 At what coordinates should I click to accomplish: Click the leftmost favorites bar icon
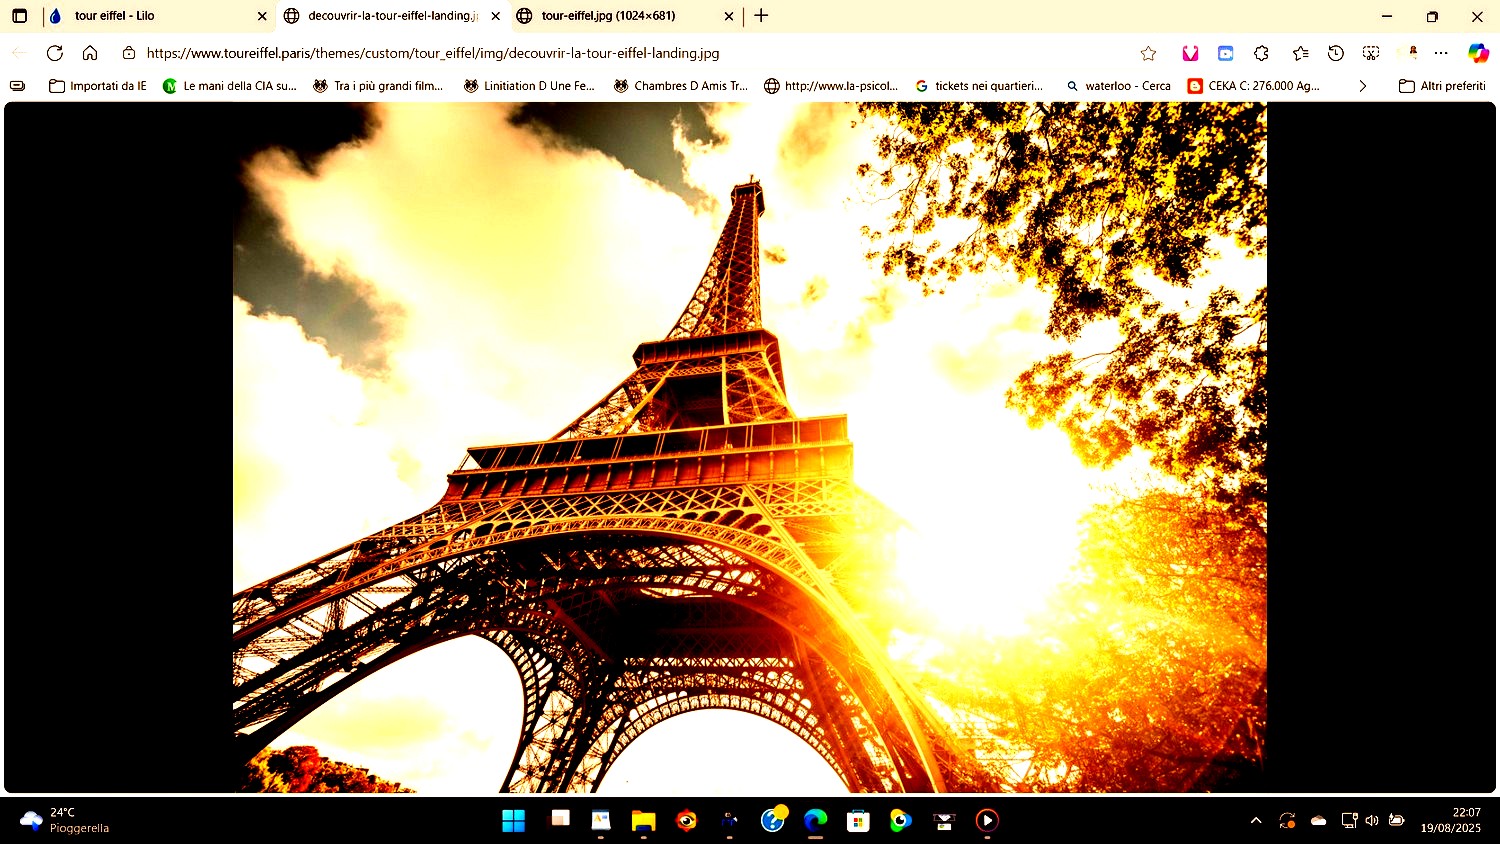[x=17, y=86]
